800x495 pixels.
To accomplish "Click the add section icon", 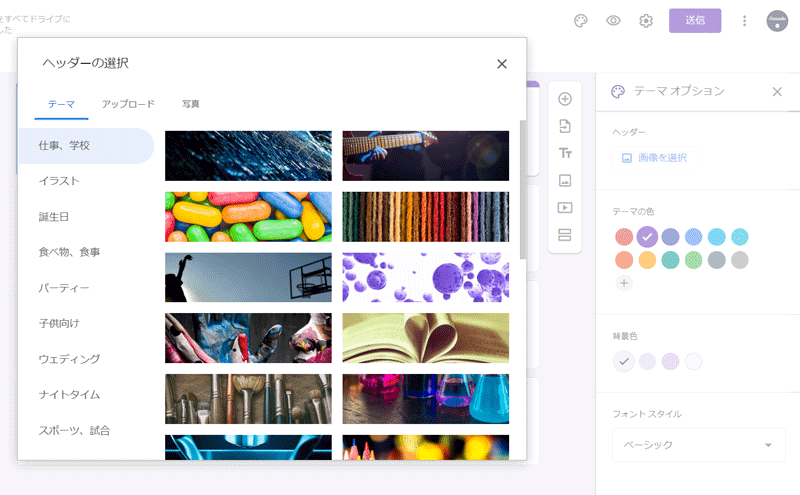I will (x=565, y=235).
